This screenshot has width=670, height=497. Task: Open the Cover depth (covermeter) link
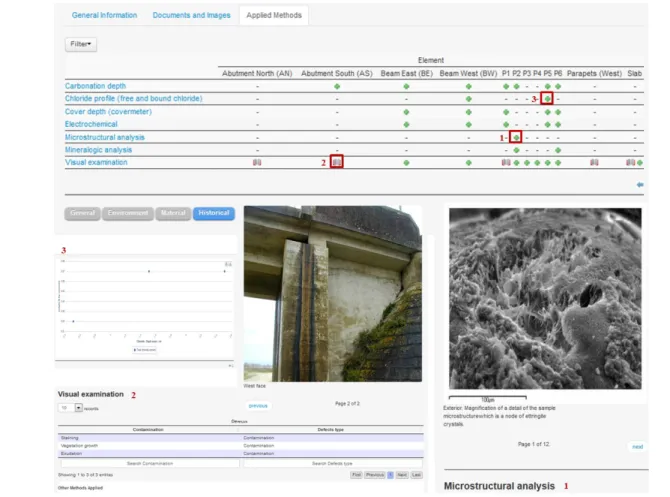coord(108,112)
